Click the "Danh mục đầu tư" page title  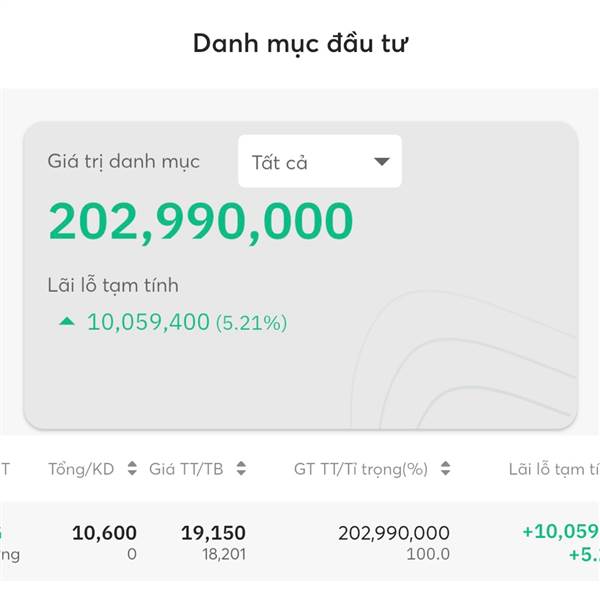point(300,44)
